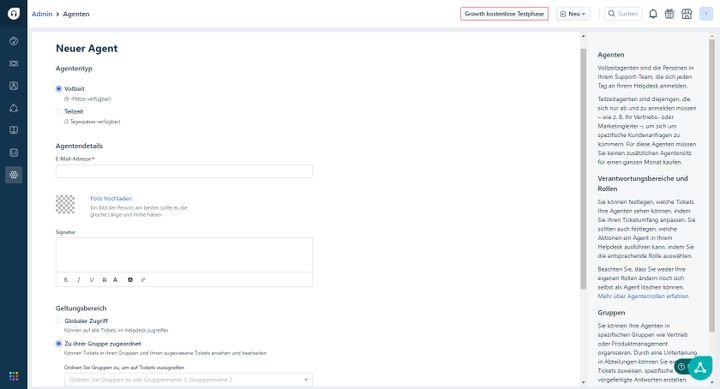Expand the groups assignment dropdown

tap(188, 380)
